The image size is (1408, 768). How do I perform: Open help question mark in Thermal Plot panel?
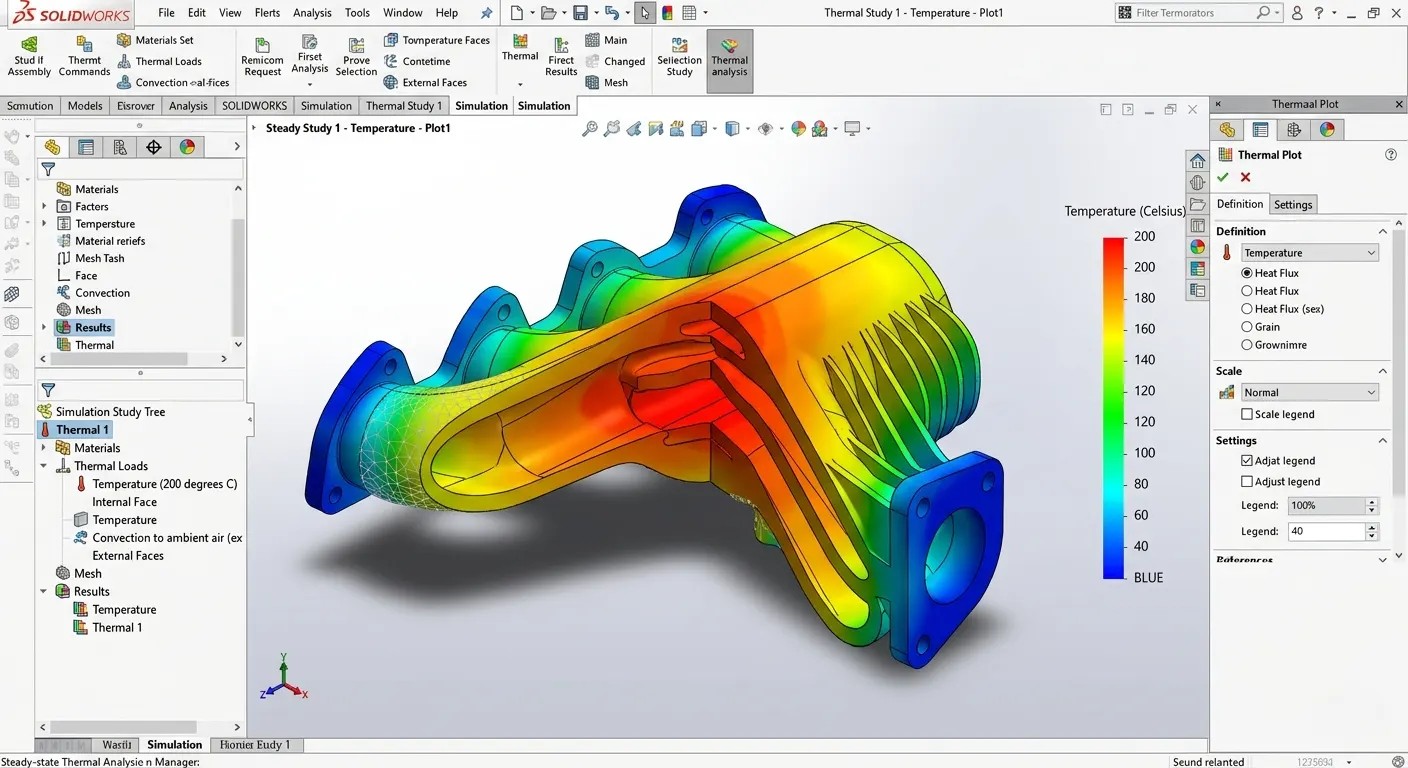click(1390, 155)
